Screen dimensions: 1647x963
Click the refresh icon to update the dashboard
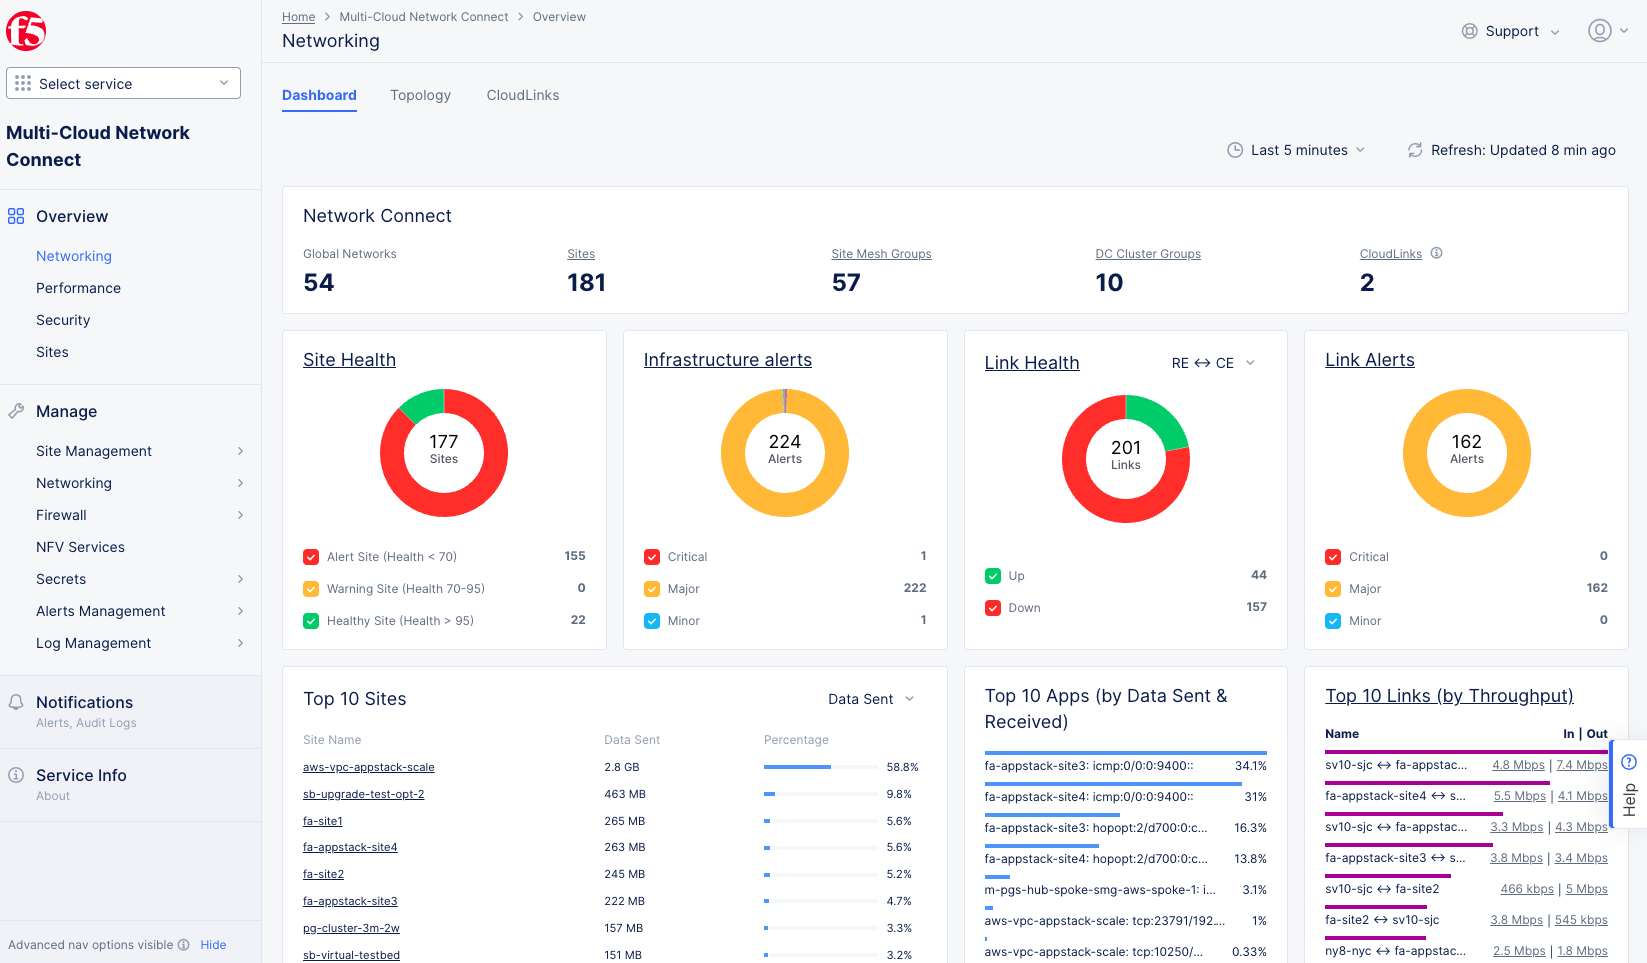pyautogui.click(x=1415, y=150)
